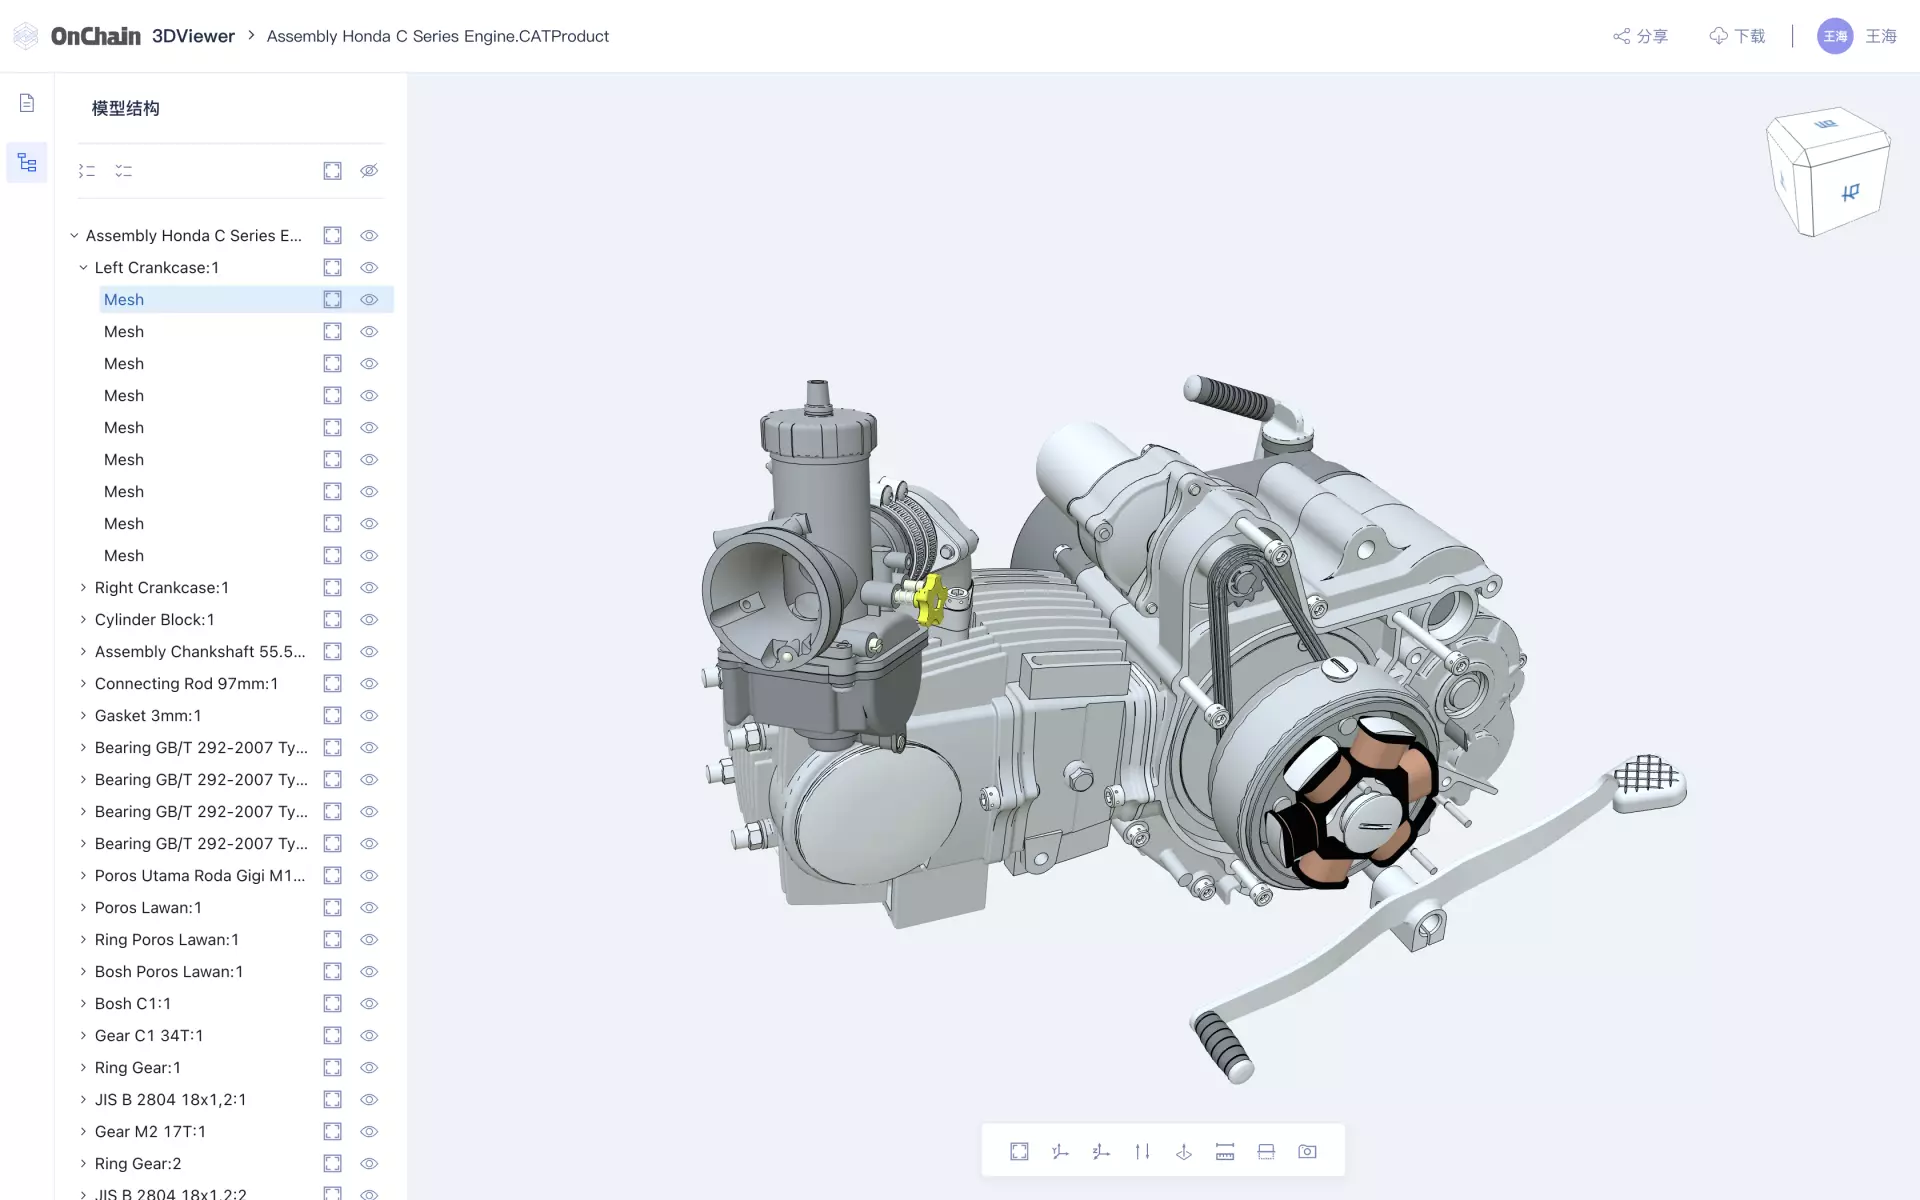Viewport: 1920px width, 1200px height.
Task: Collapse the root Assembly Honda C Series node
Action: point(74,235)
